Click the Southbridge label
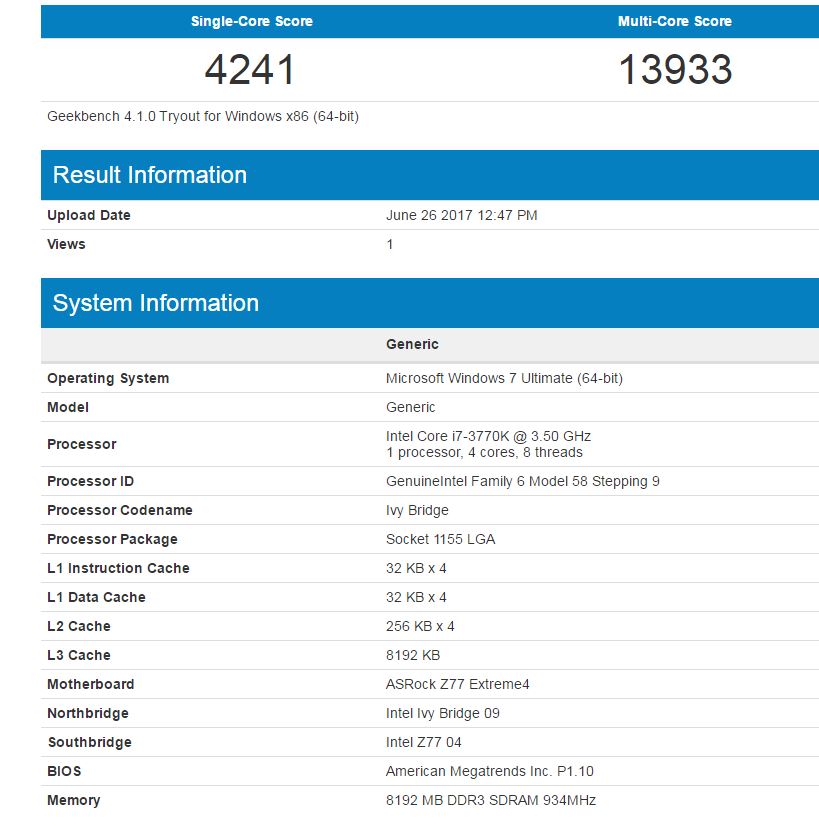Image resolution: width=819 pixels, height=831 pixels. 90,742
